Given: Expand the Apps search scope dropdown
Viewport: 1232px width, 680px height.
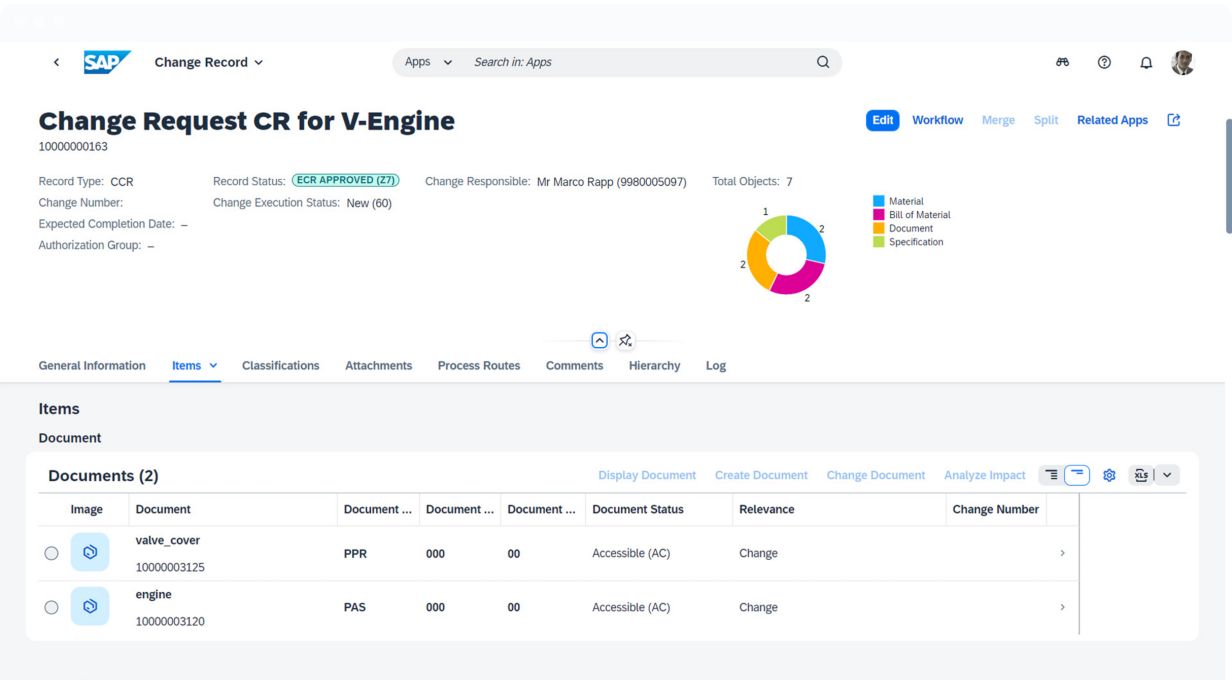Looking at the screenshot, I should 428,62.
